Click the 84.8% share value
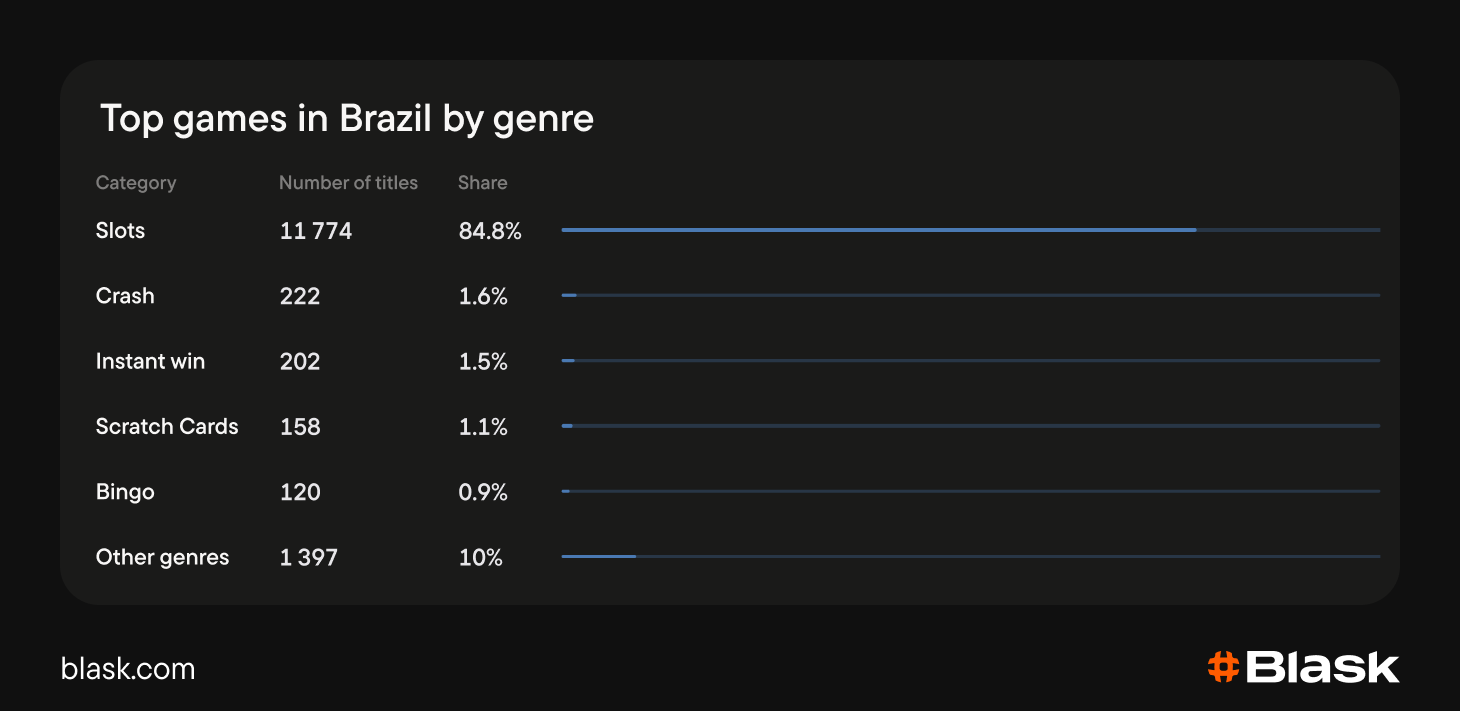The width and height of the screenshot is (1460, 711). [490, 231]
